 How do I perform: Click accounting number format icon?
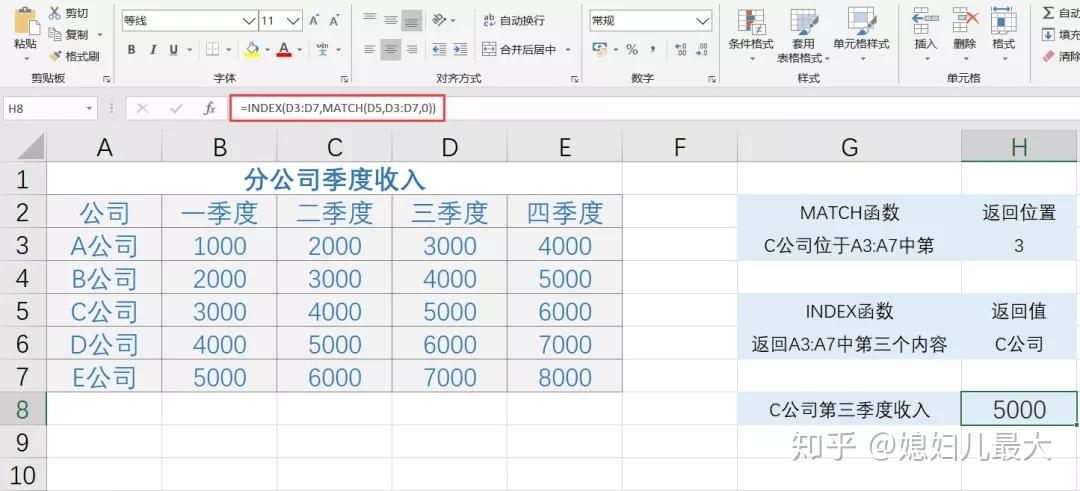600,50
